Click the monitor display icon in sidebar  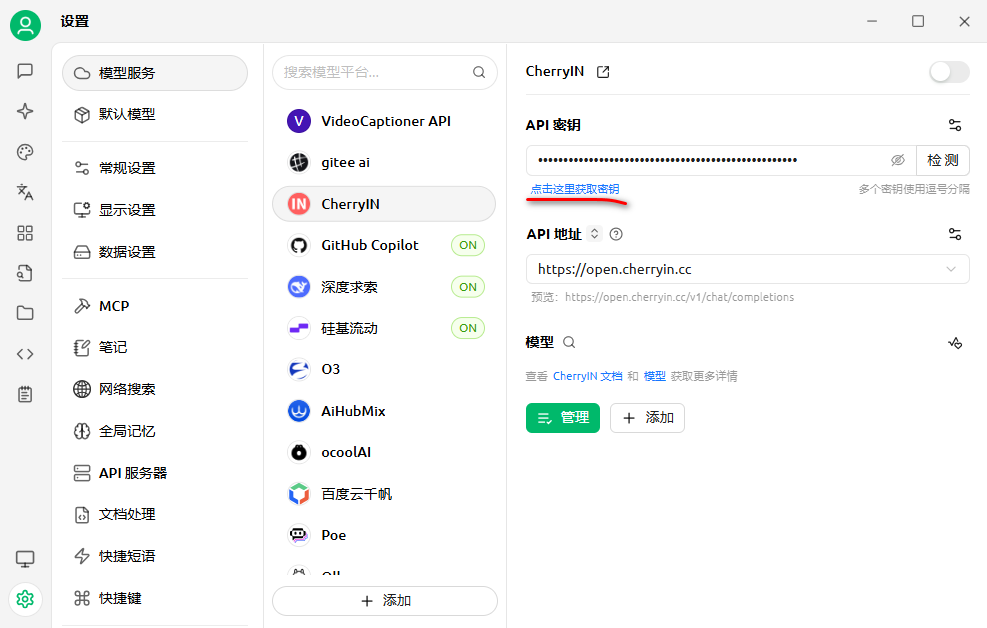coord(25,559)
